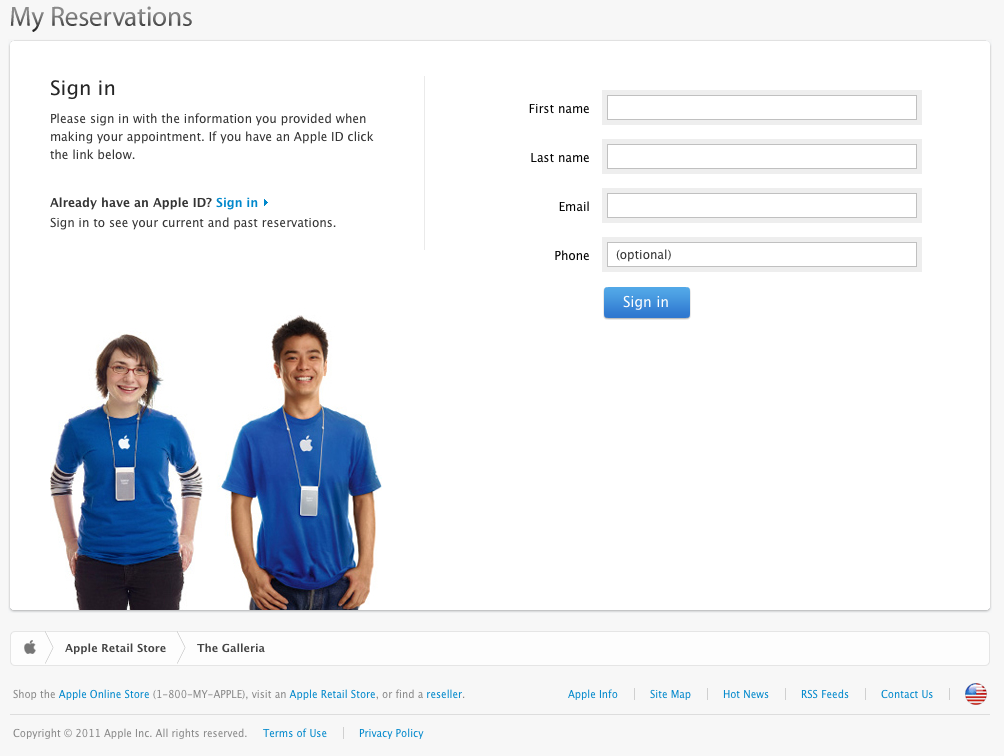Focus the optional Phone input field
The height and width of the screenshot is (756, 1004).
click(x=761, y=254)
